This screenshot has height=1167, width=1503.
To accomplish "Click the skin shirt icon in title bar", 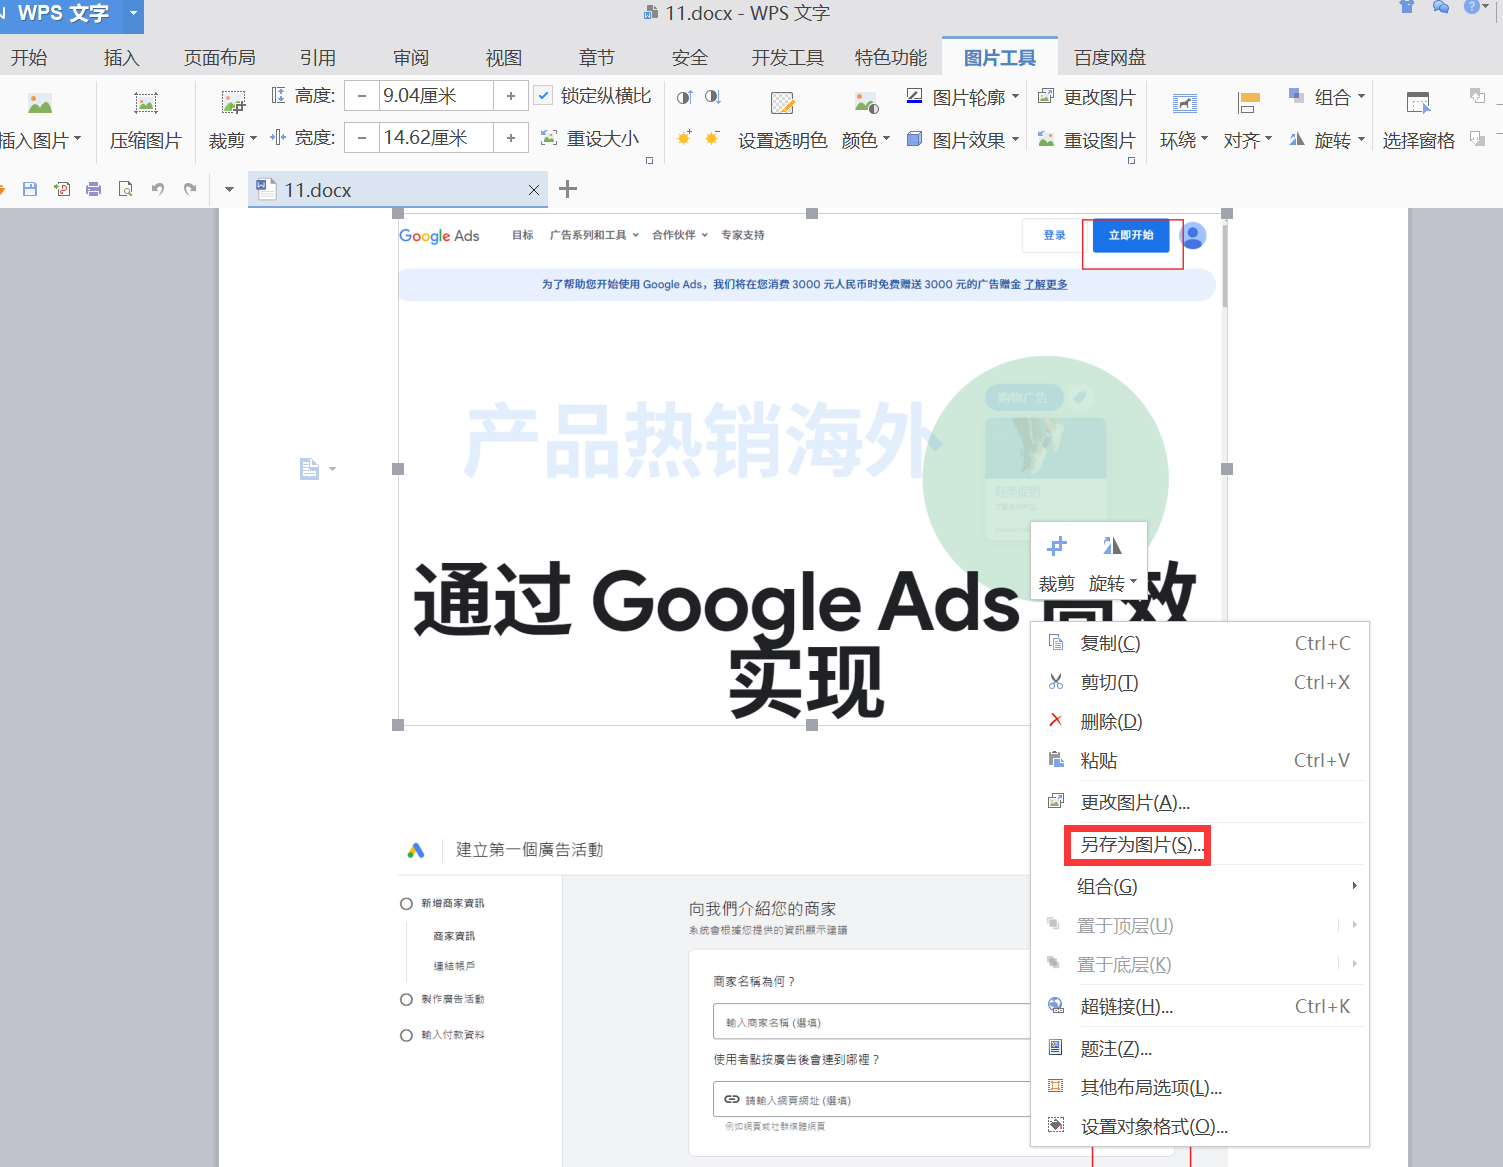I will pyautogui.click(x=1407, y=8).
